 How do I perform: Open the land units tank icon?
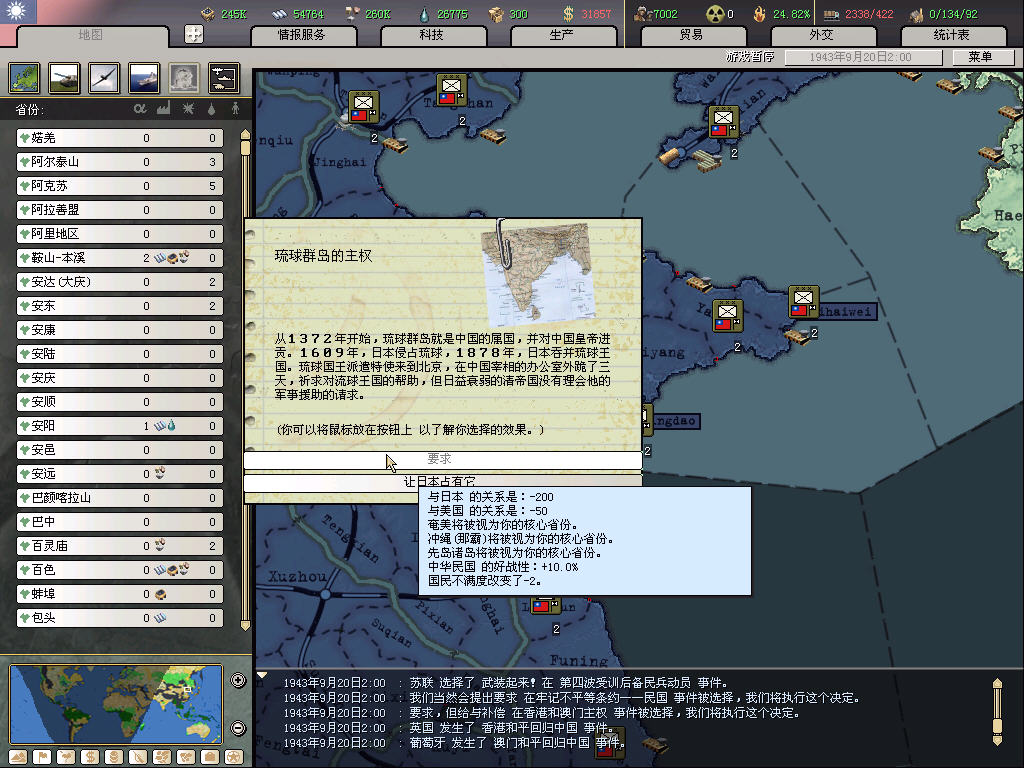click(x=65, y=78)
